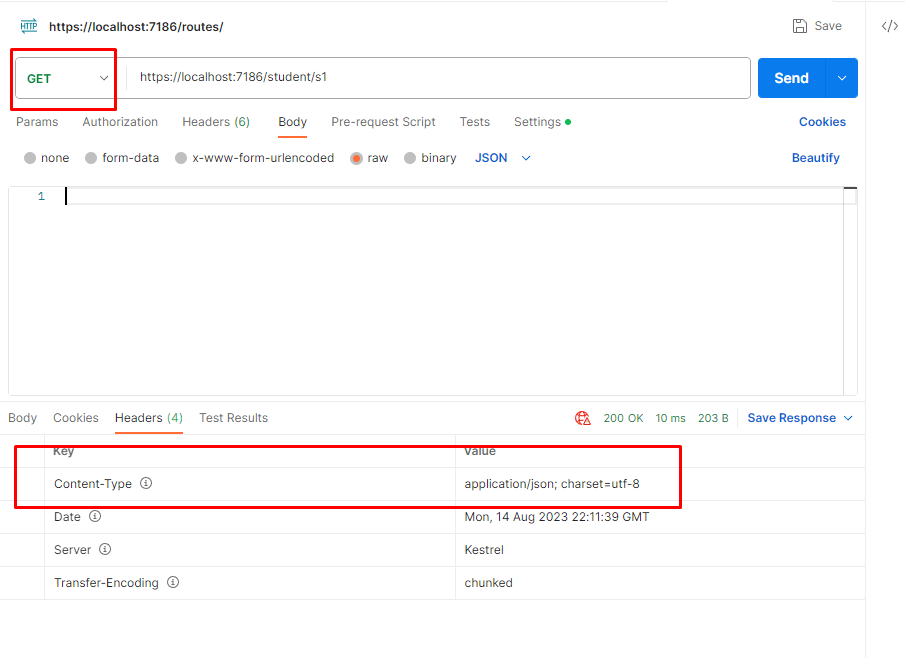Open the Pre-request Script tab
905x658 pixels.
pos(383,122)
